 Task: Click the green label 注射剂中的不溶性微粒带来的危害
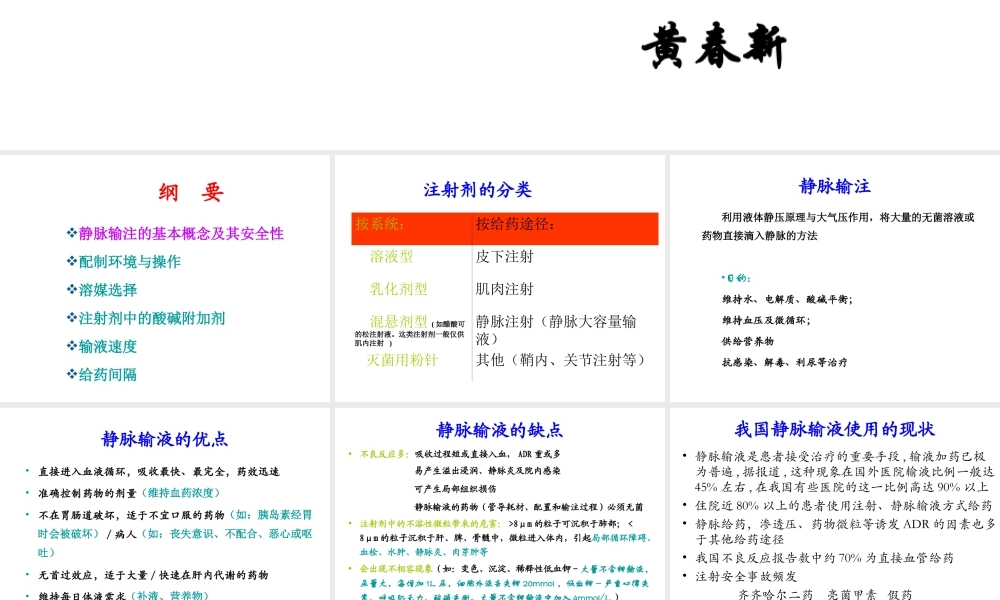430,523
